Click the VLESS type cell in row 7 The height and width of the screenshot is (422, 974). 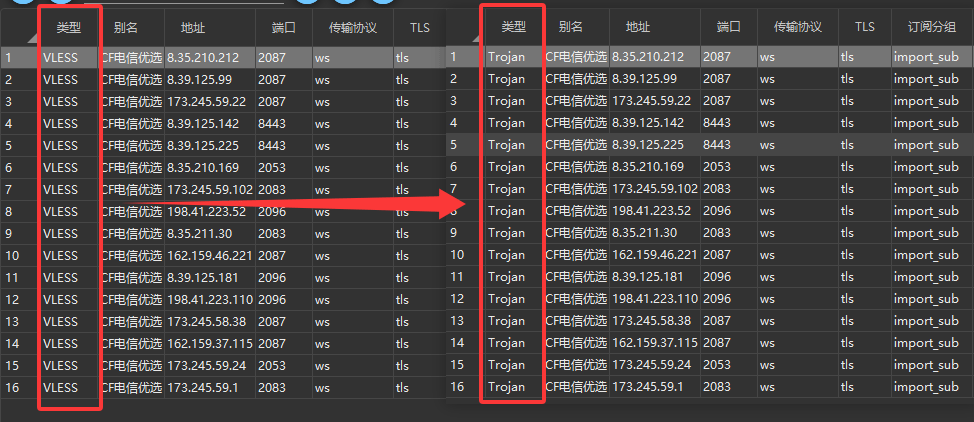click(x=61, y=189)
